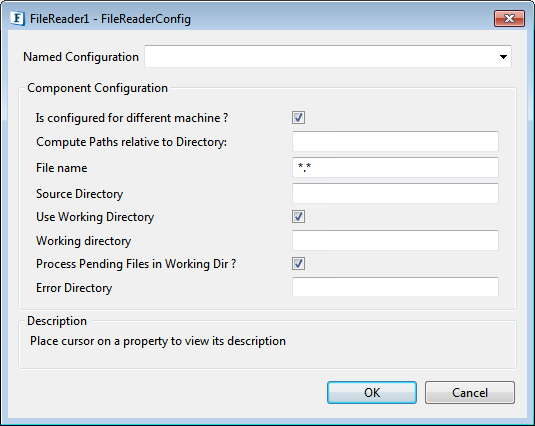Click the File name input field
The image size is (535, 426).
tap(395, 167)
